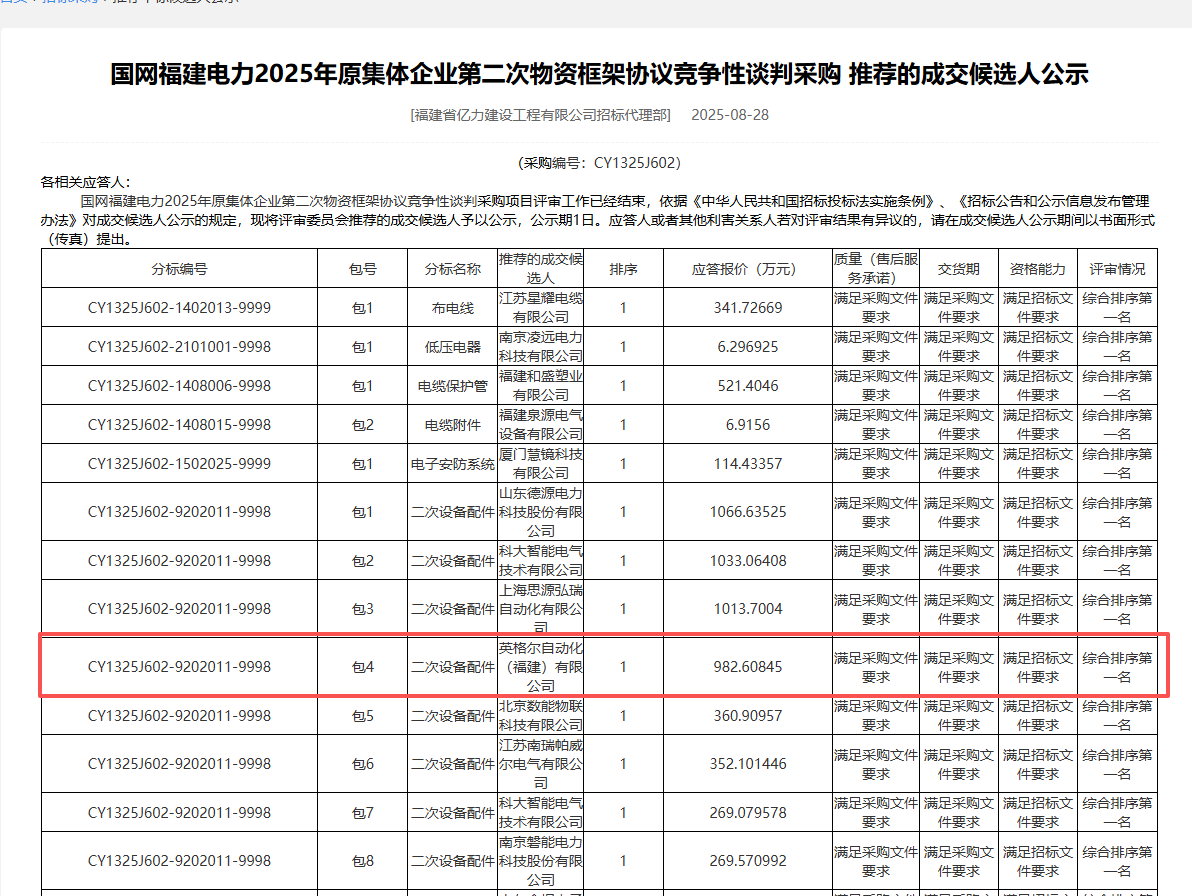This screenshot has width=1192, height=896.
Task: Click the 布电线 lot name cell
Action: (453, 308)
